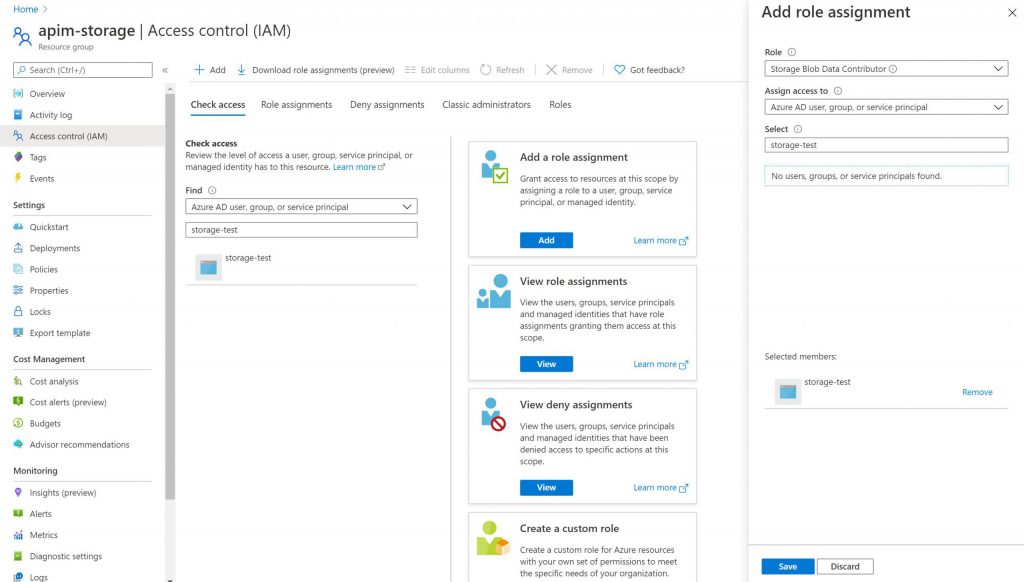
Task: Click the Events lightning icon
Action: click(18, 178)
